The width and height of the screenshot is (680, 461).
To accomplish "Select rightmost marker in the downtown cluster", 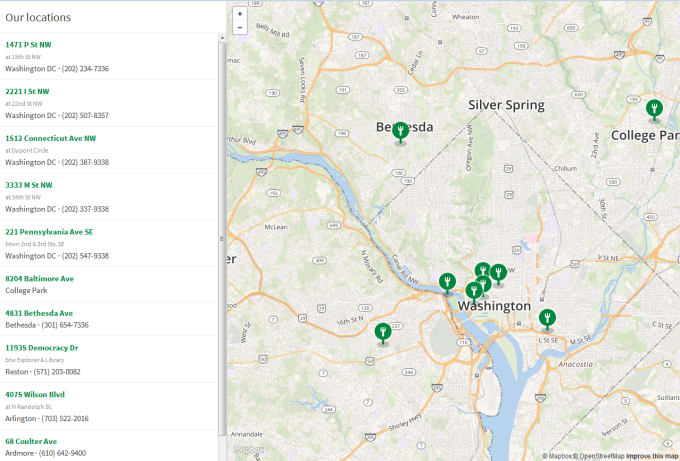I will point(498,275).
